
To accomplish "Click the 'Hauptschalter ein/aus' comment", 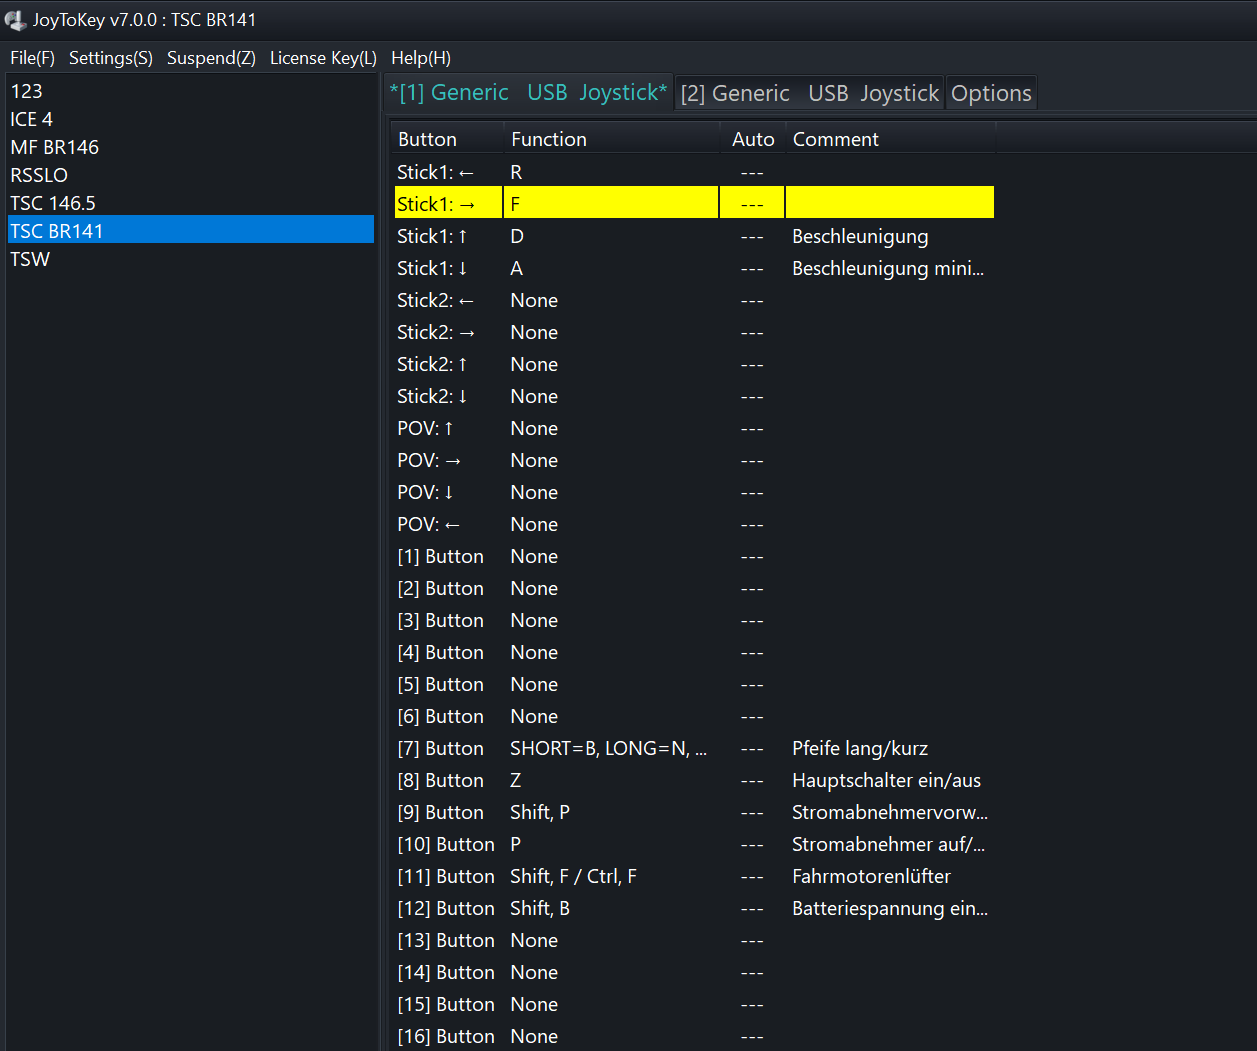I will click(x=886, y=780).
